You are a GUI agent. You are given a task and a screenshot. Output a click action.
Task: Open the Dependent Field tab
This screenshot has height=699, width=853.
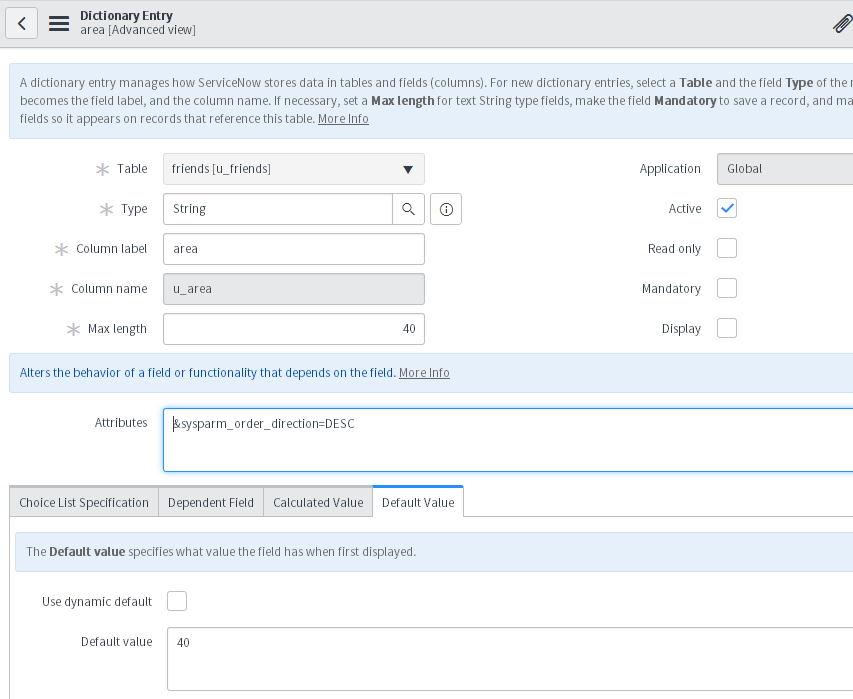211,502
